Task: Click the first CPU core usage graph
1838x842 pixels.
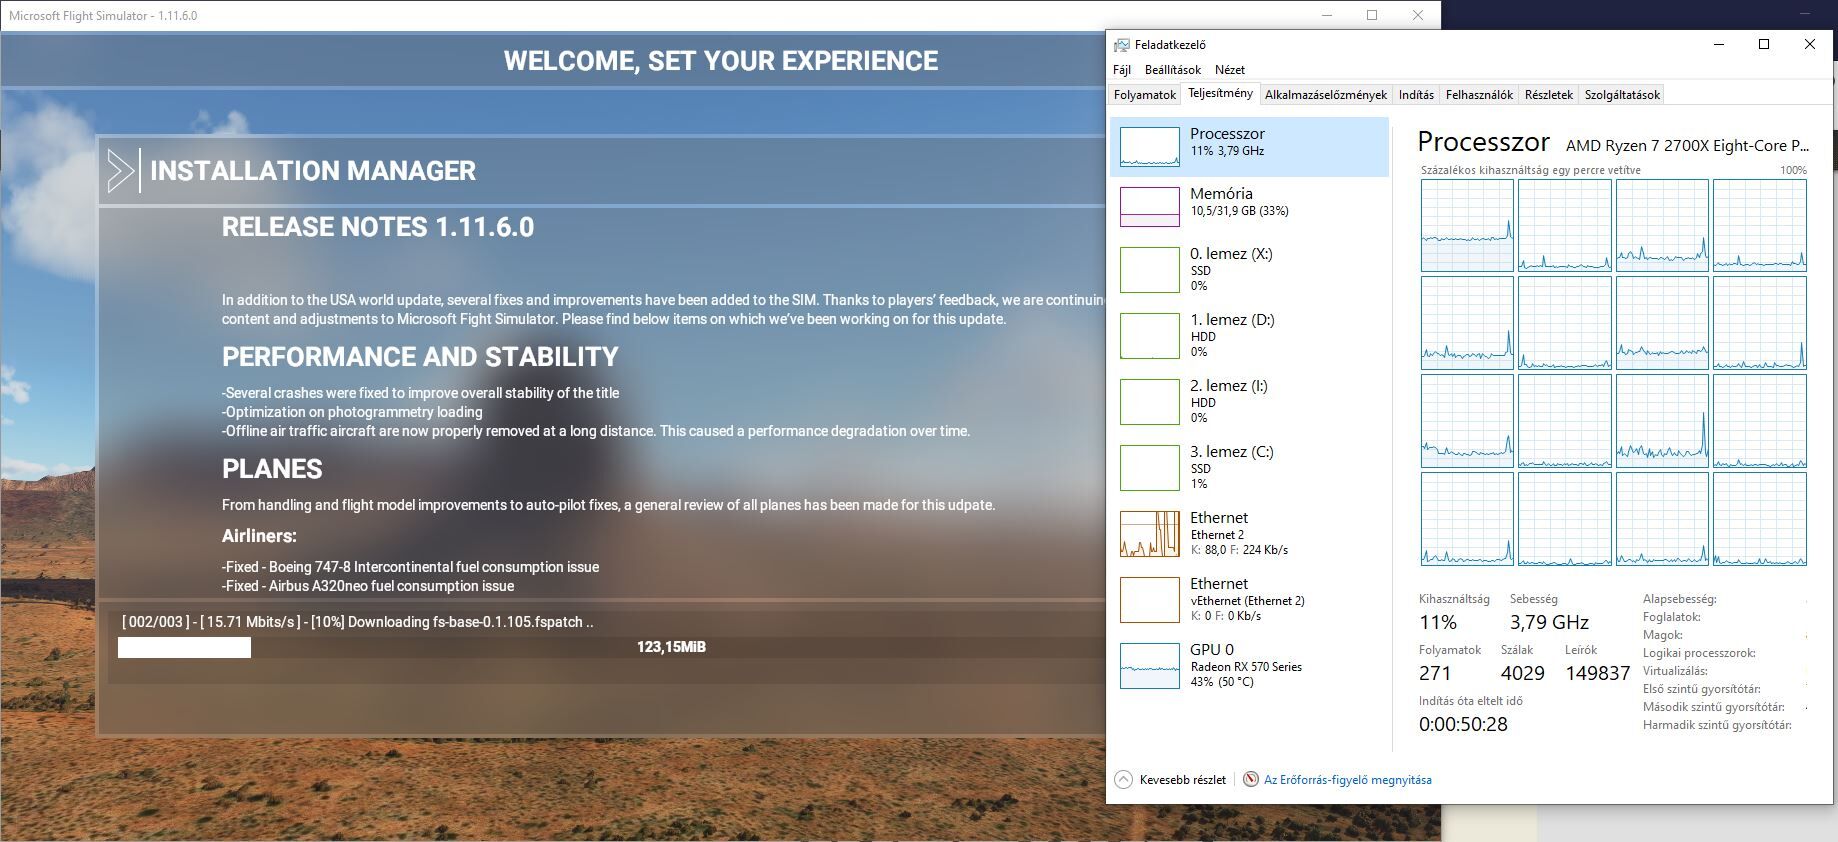Action: pos(1467,225)
